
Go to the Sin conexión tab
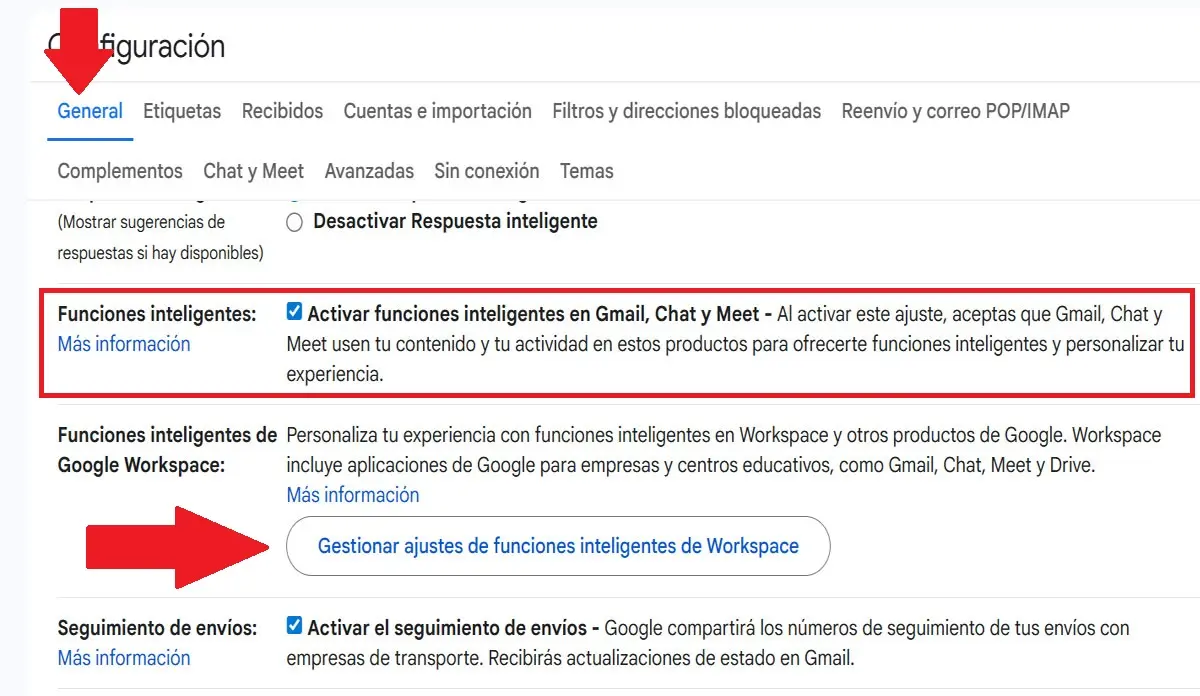coord(486,171)
